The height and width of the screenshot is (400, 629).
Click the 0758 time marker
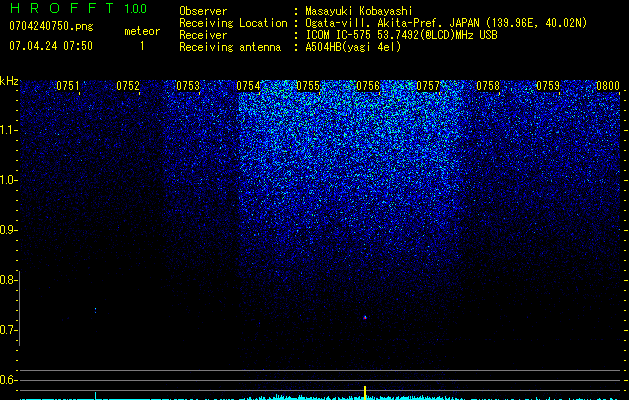point(488,86)
